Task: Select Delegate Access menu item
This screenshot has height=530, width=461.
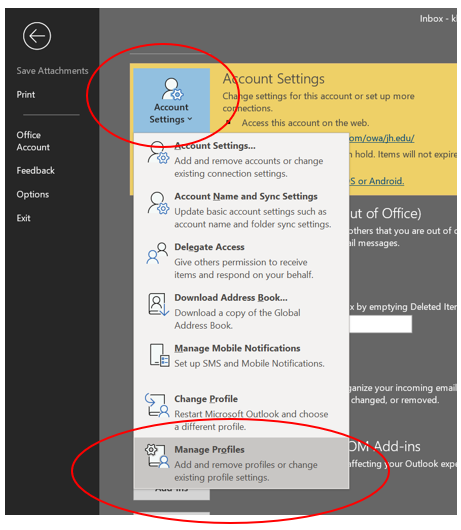Action: (x=241, y=260)
